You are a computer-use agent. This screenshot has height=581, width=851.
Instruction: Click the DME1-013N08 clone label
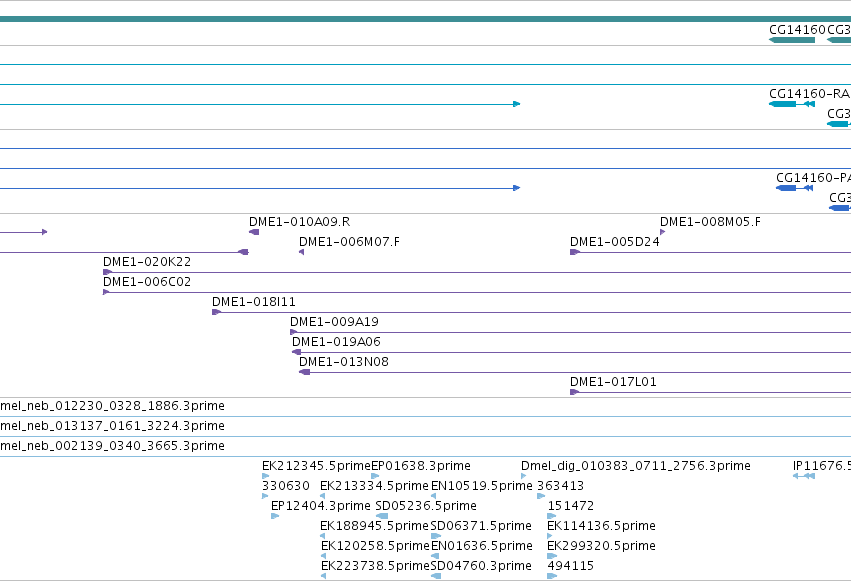coord(344,362)
